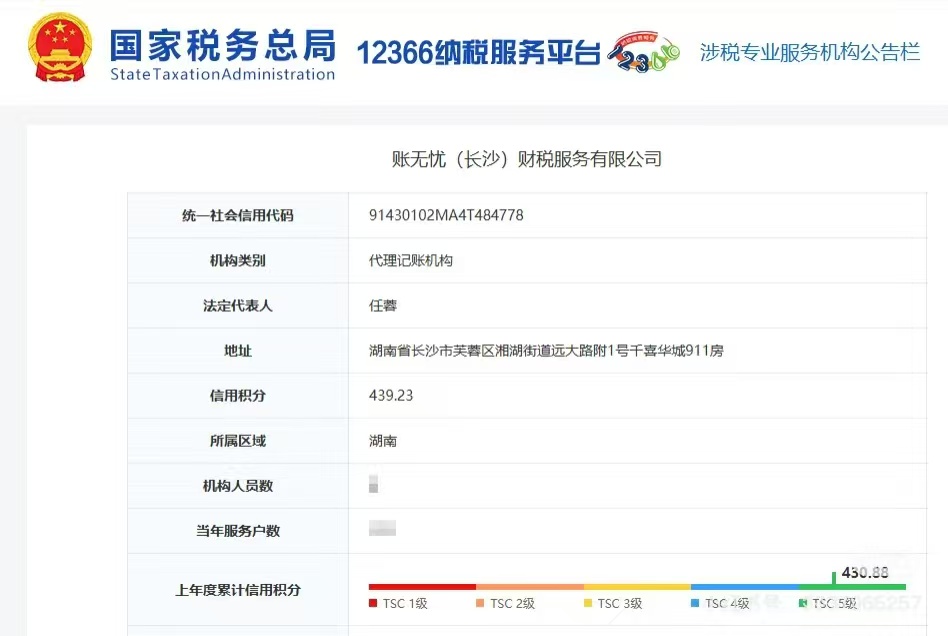The width and height of the screenshot is (948, 636).
Task: Click the 12366纳税服务平台 title
Action: (x=478, y=53)
